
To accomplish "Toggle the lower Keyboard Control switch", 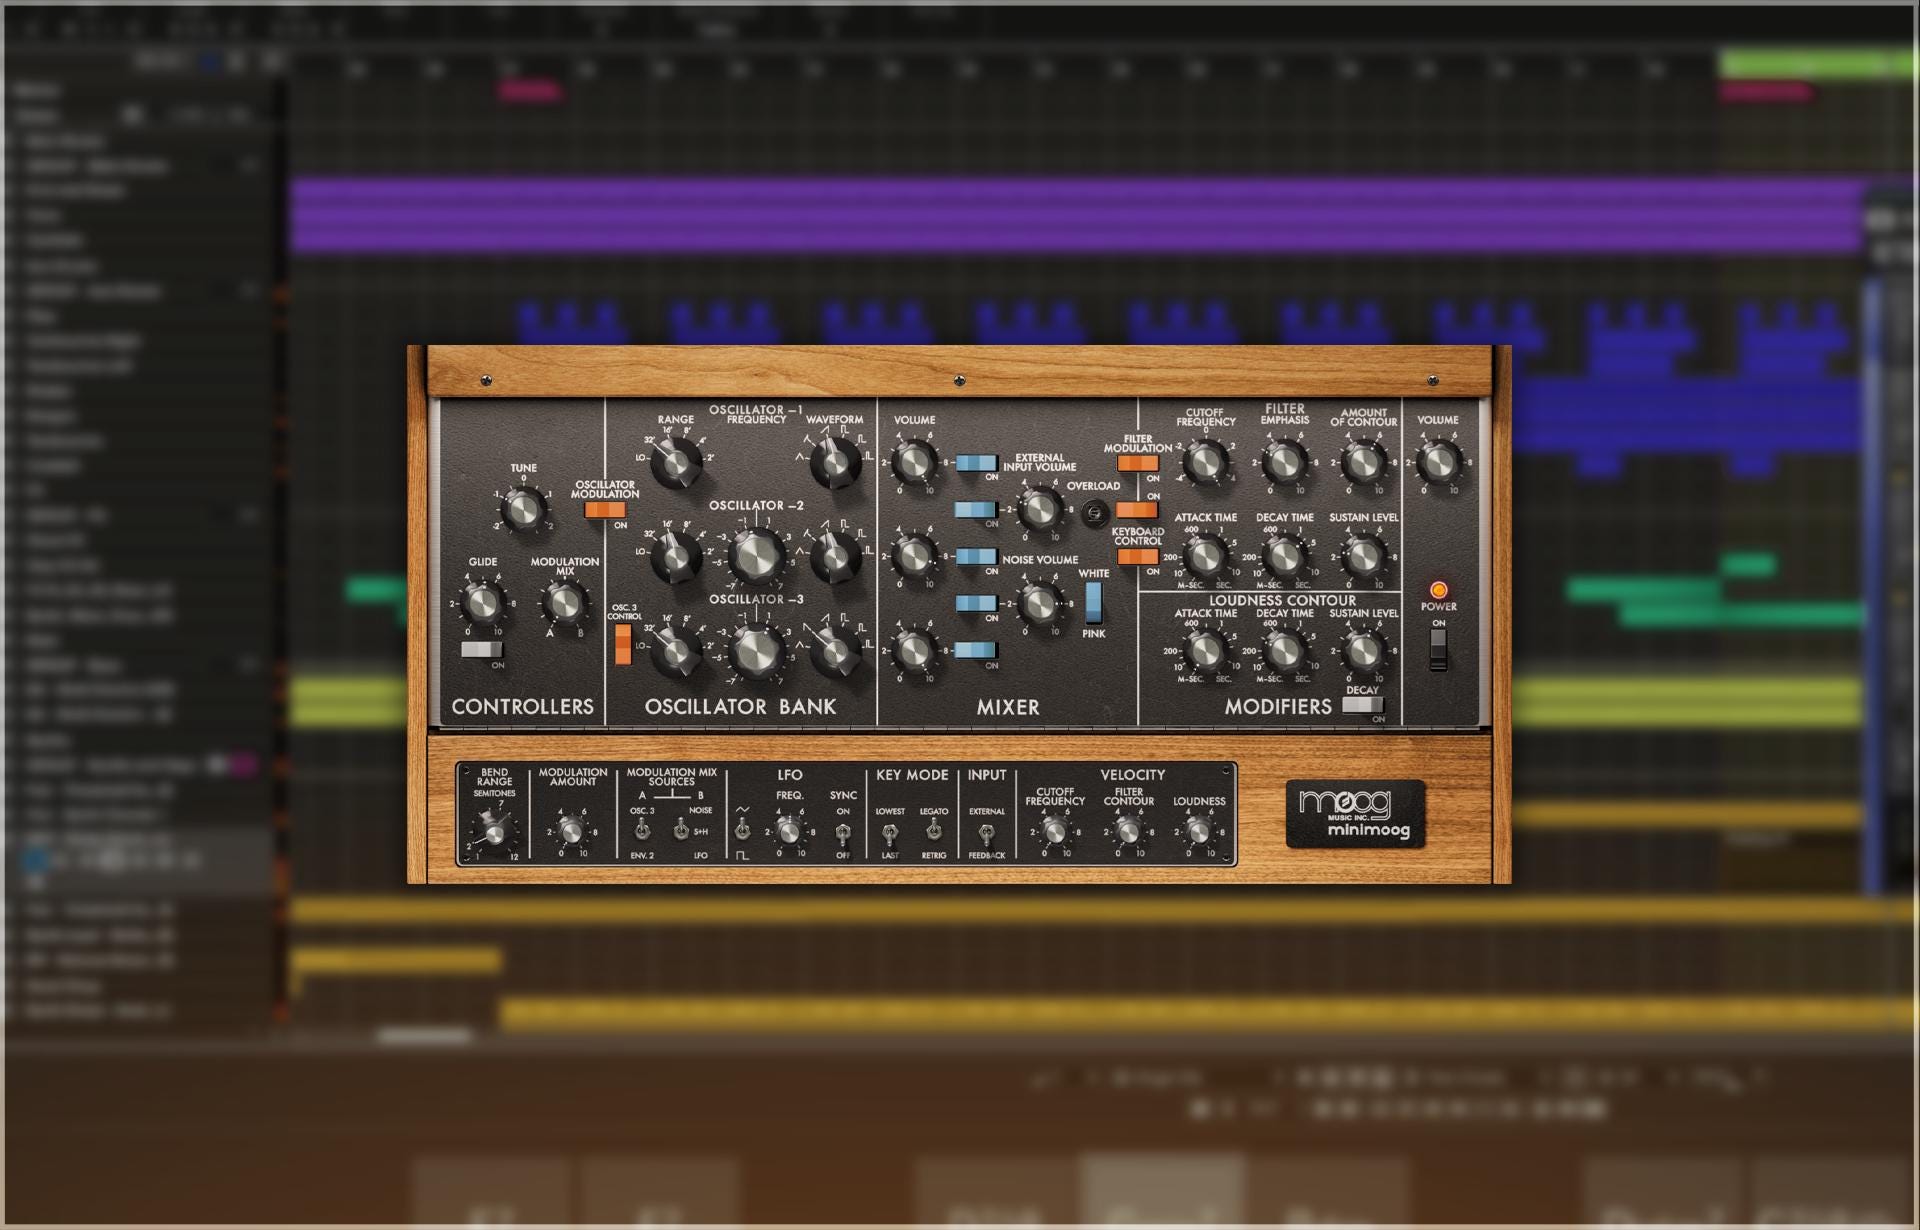I will [1138, 557].
